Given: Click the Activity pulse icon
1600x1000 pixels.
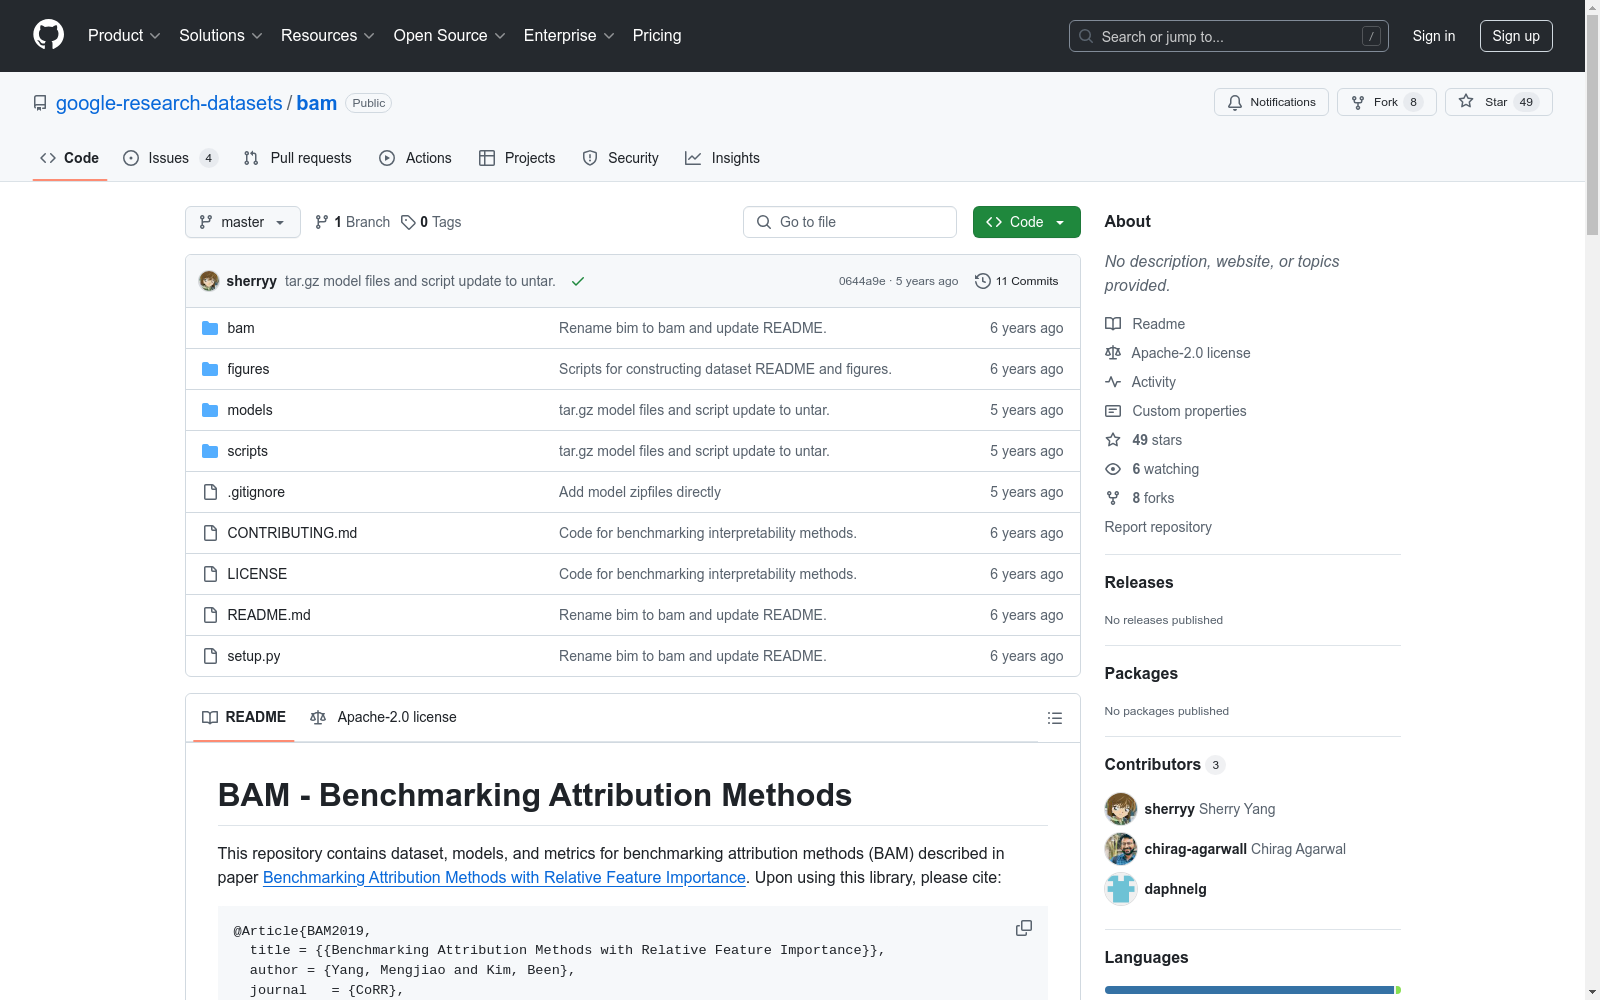Looking at the screenshot, I should 1113,382.
